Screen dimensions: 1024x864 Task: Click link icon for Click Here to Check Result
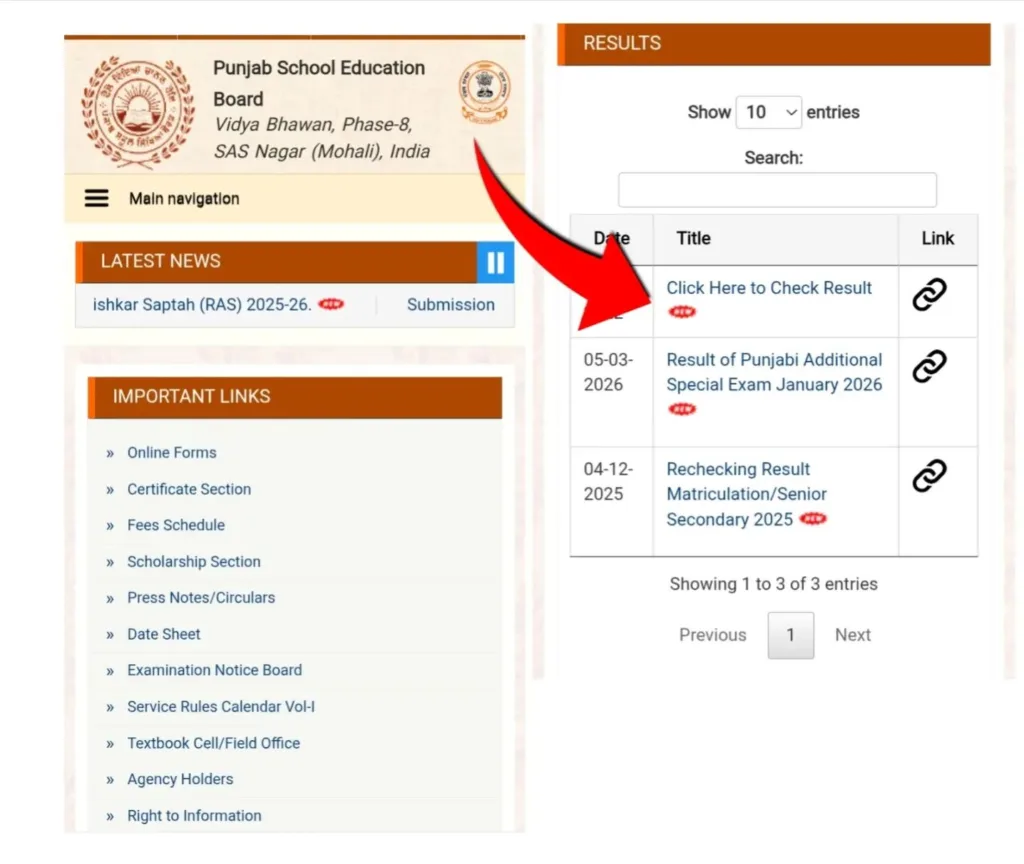click(x=929, y=294)
